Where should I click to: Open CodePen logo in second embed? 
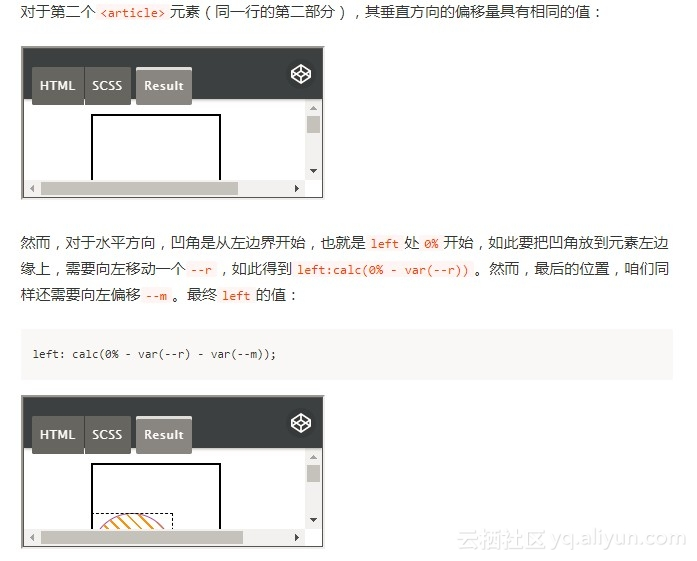coord(301,423)
